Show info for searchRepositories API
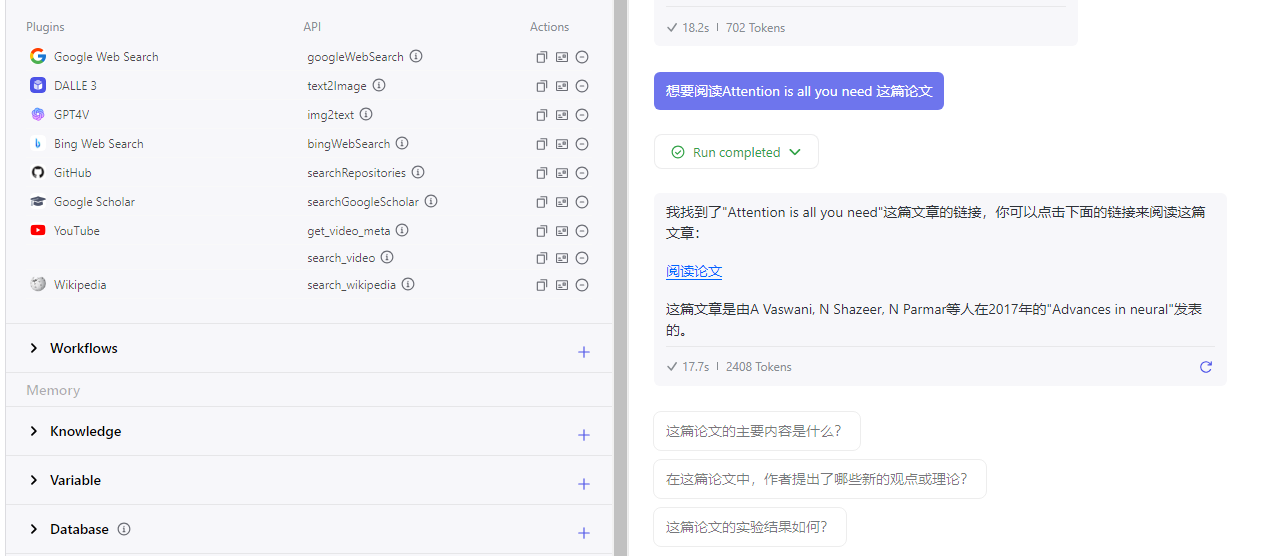 click(x=418, y=172)
